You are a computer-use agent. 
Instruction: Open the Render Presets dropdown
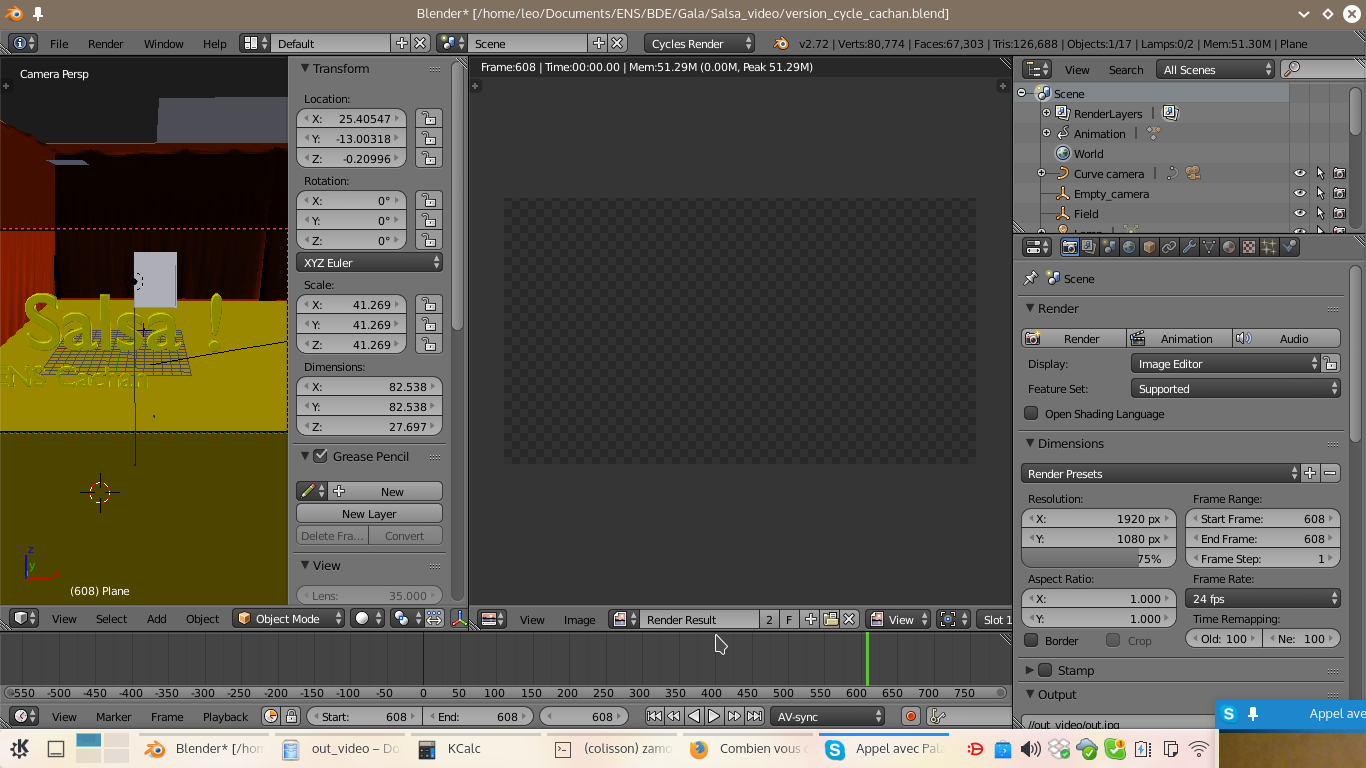tap(1160, 473)
